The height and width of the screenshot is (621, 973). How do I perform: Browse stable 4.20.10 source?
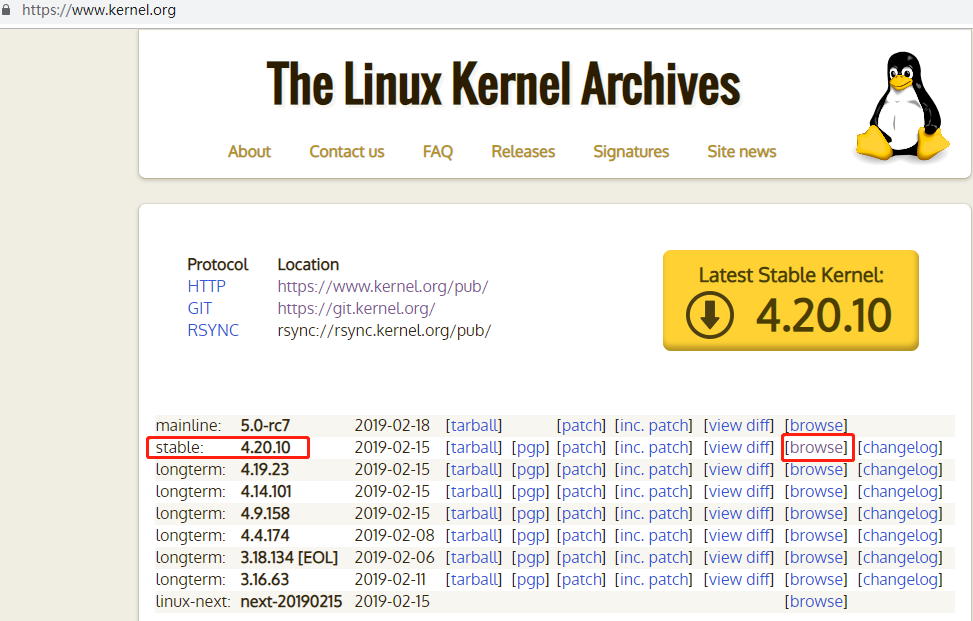(816, 447)
